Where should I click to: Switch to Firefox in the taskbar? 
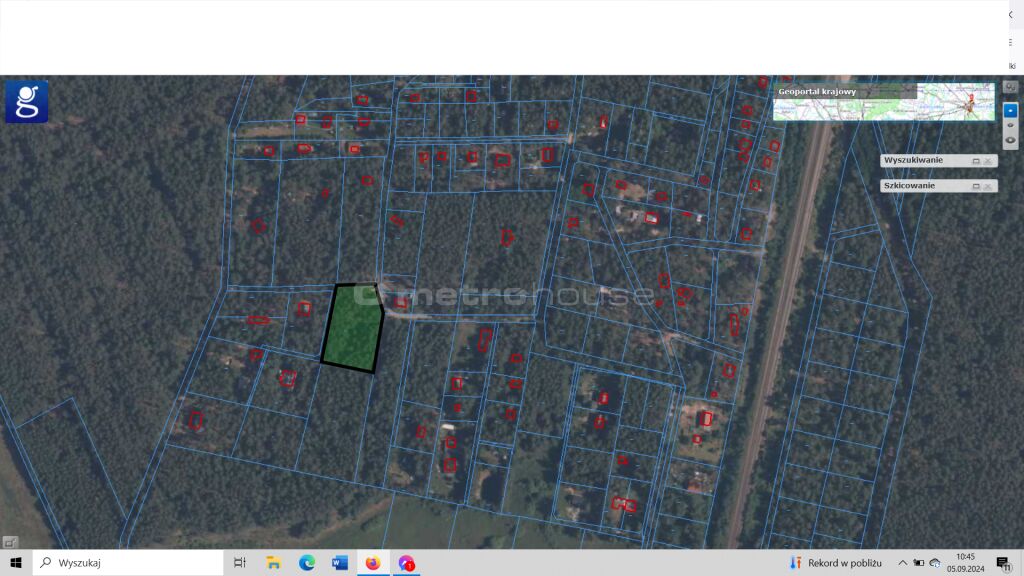[373, 563]
